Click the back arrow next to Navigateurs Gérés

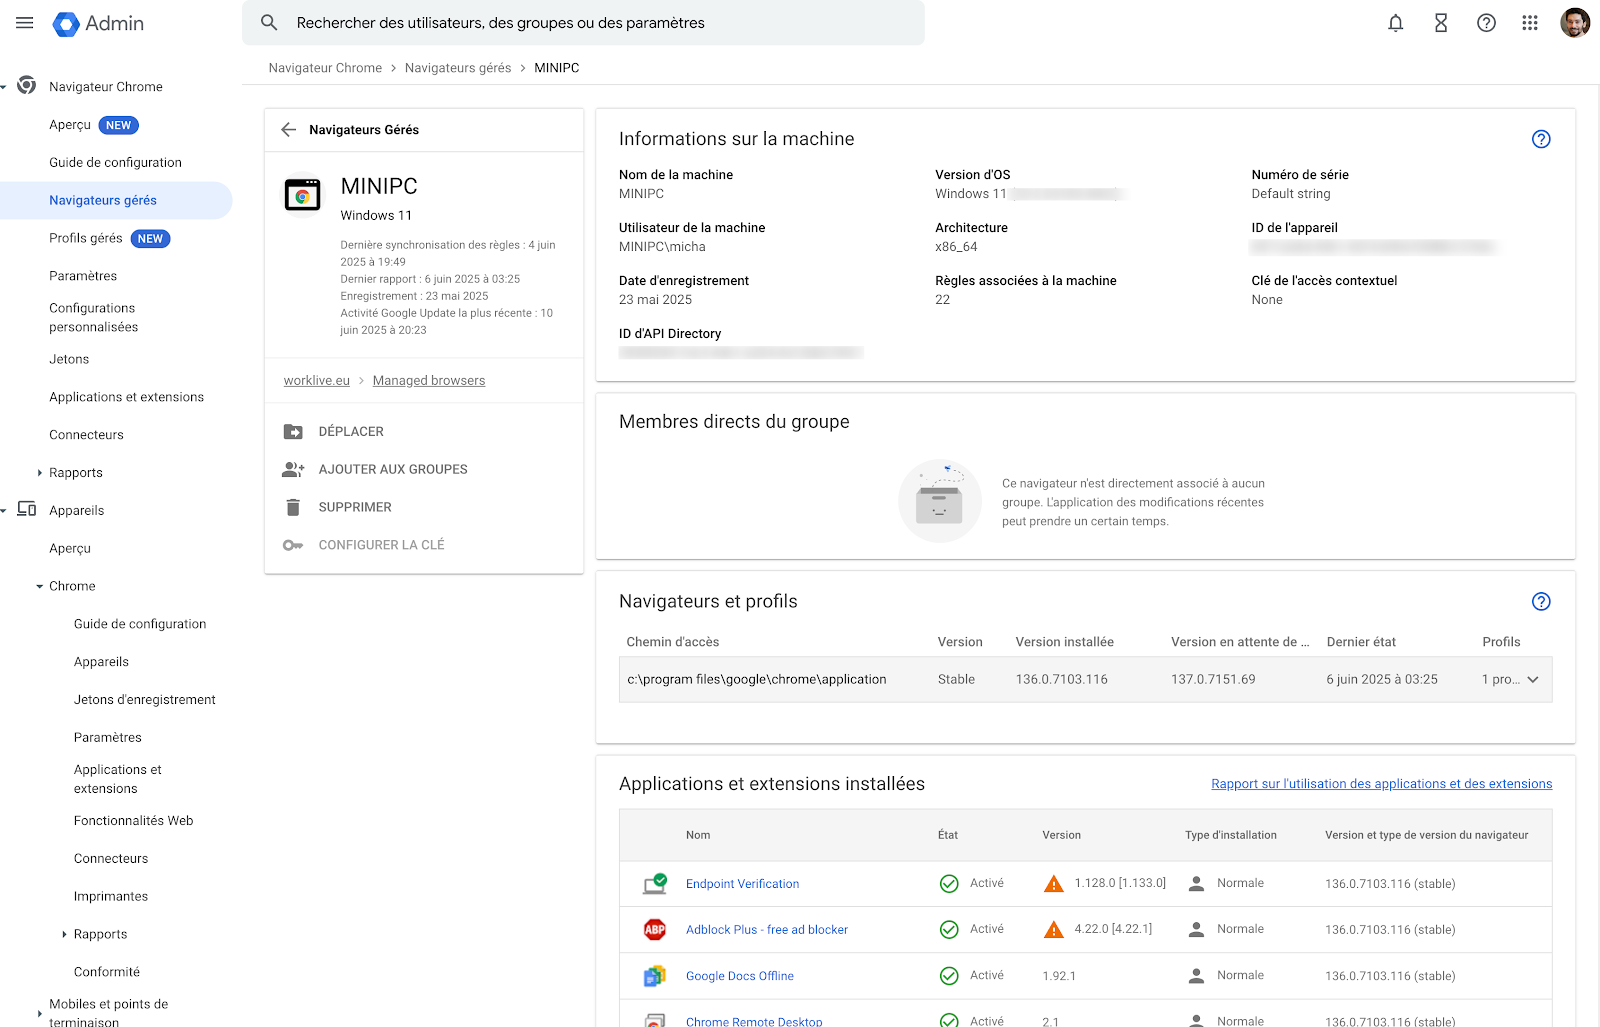(x=289, y=130)
